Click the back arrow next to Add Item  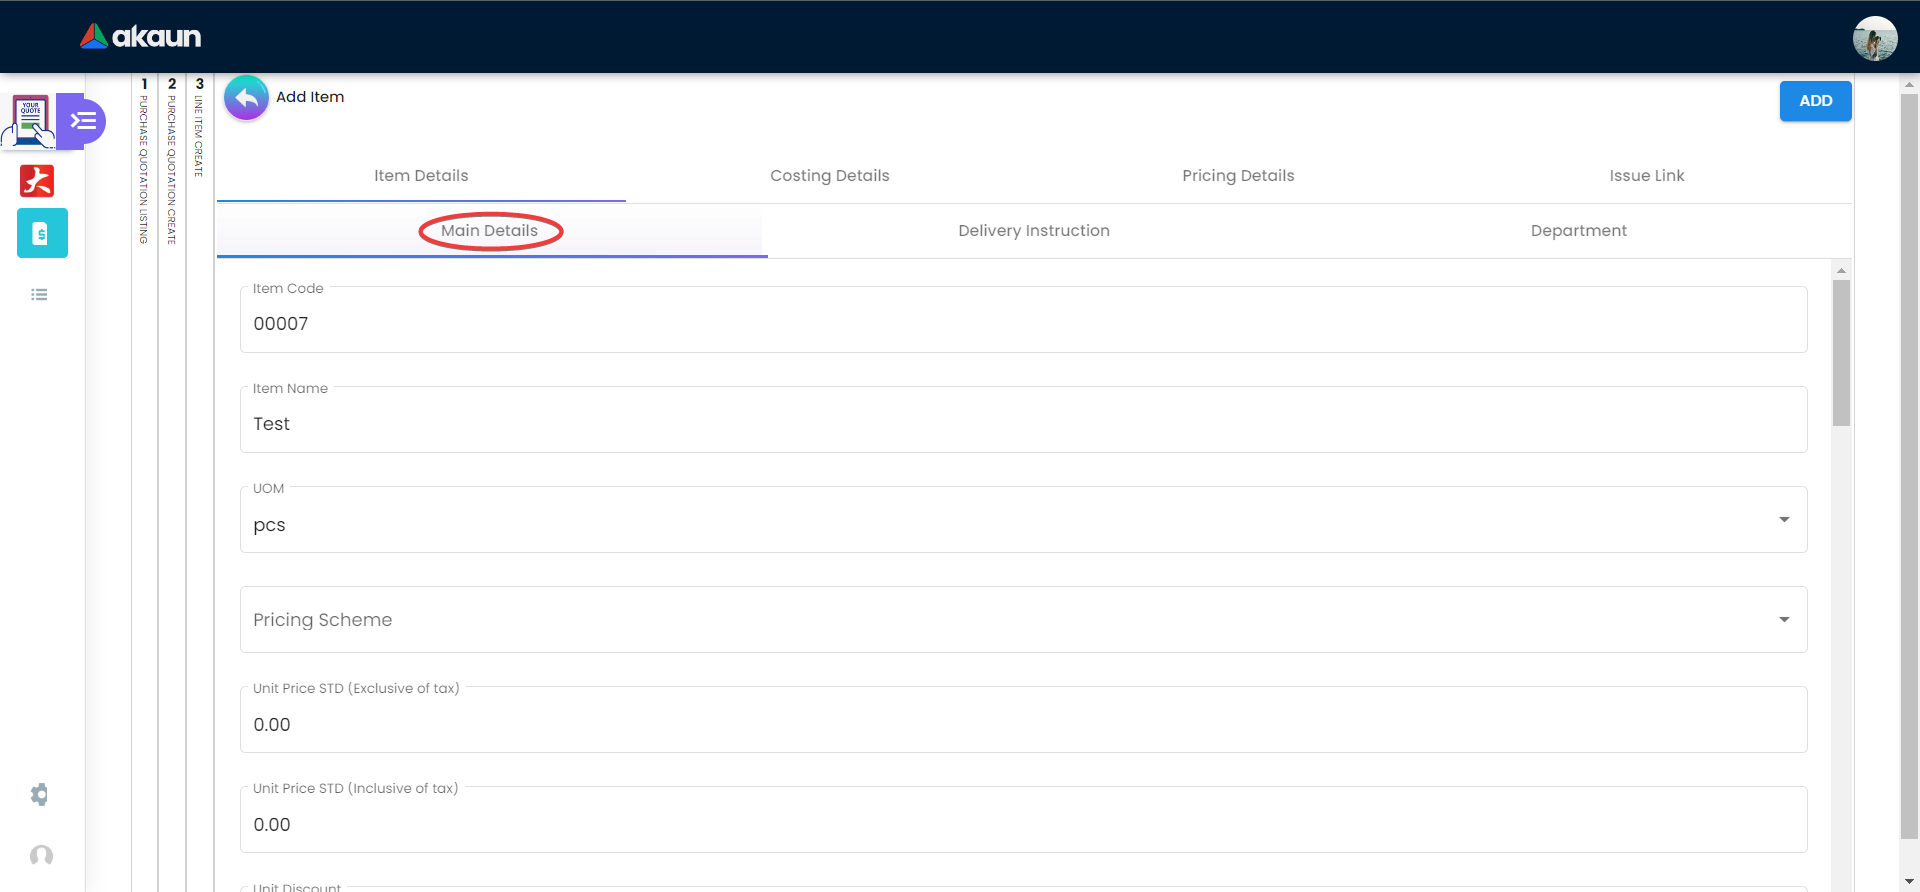(246, 98)
